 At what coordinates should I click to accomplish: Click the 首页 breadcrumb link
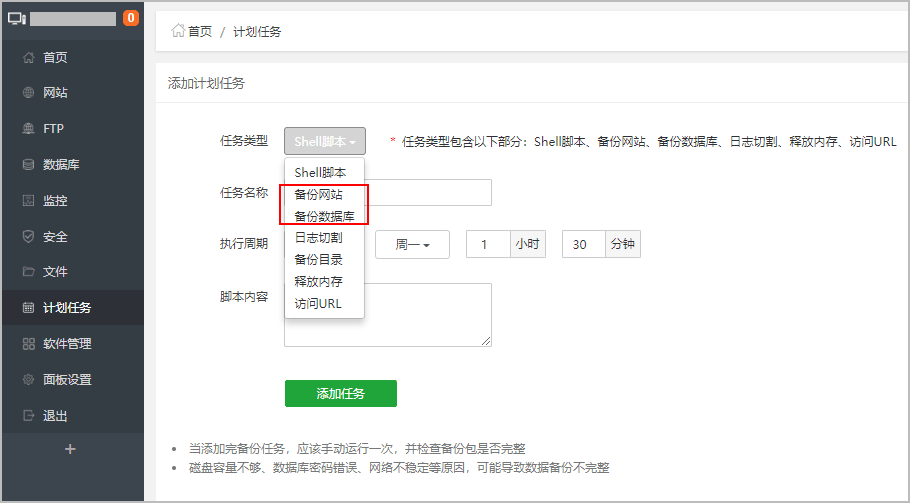click(x=200, y=31)
